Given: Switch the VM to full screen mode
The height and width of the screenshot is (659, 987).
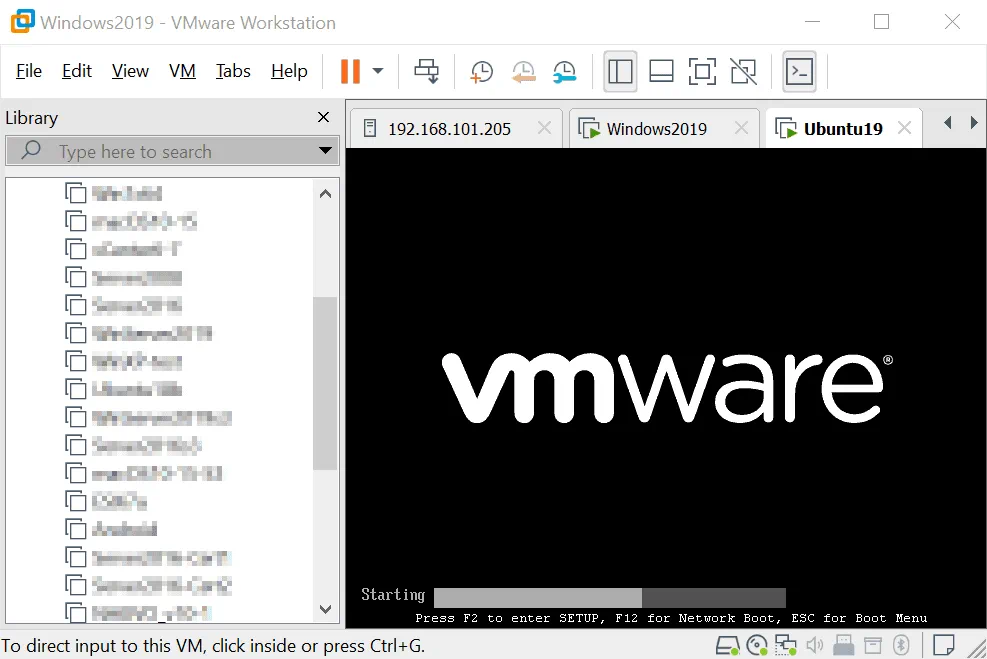Looking at the screenshot, I should tap(703, 71).
